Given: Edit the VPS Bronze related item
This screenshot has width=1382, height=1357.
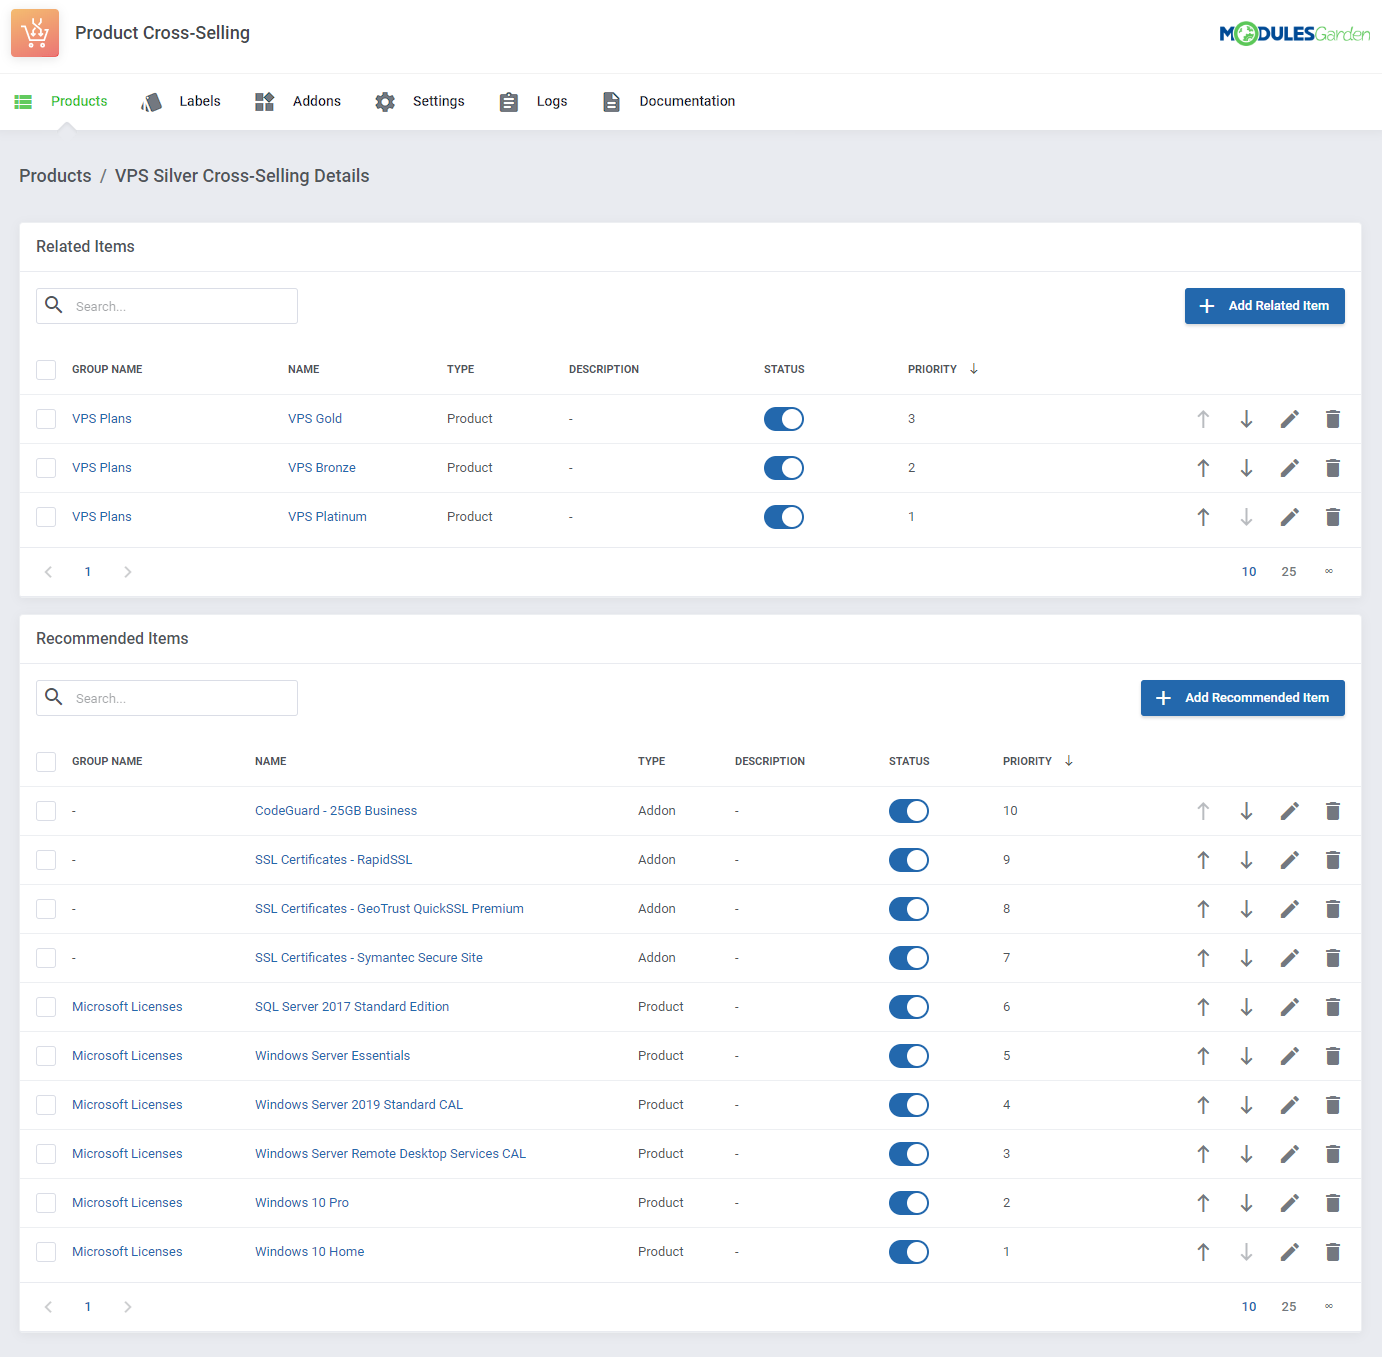Looking at the screenshot, I should pyautogui.click(x=1290, y=468).
